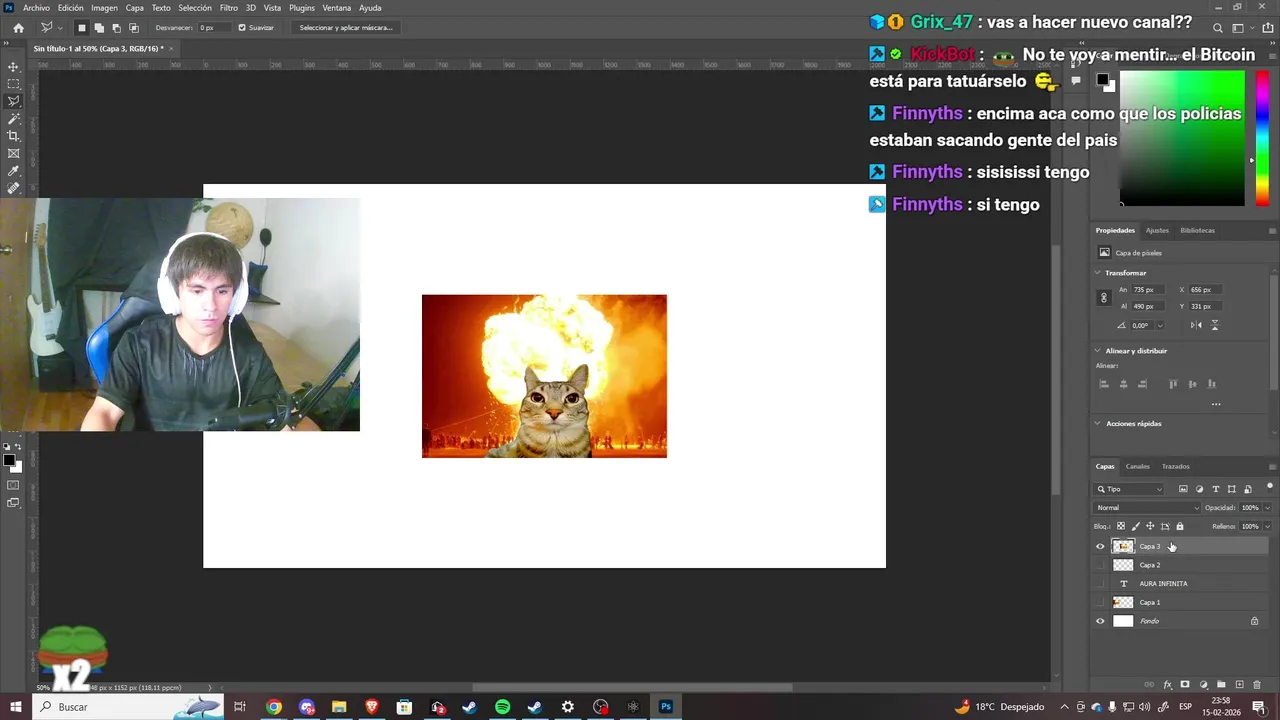Open the Opacidad slider dropdown
Viewport: 1280px width, 720px height.
1267,508
